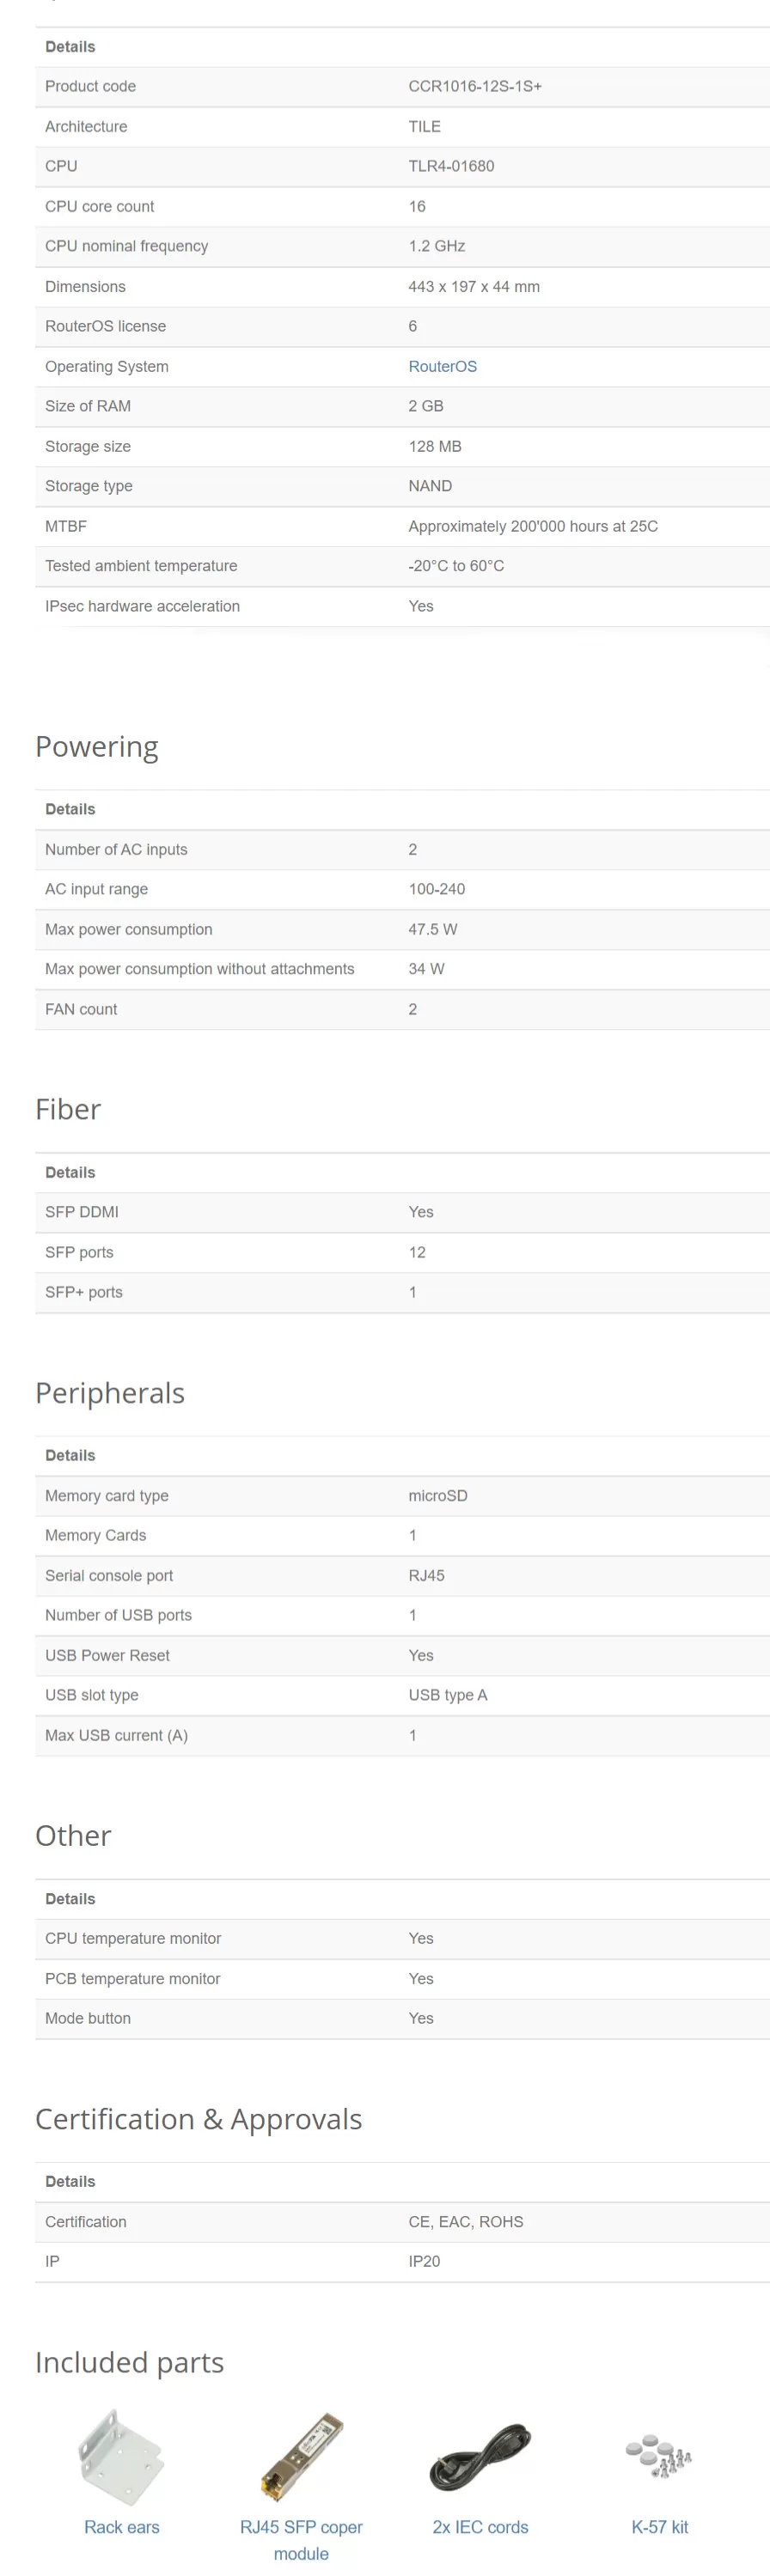Image resolution: width=770 pixels, height=2576 pixels.
Task: Click the SFP+ ports row
Action: tap(402, 1292)
